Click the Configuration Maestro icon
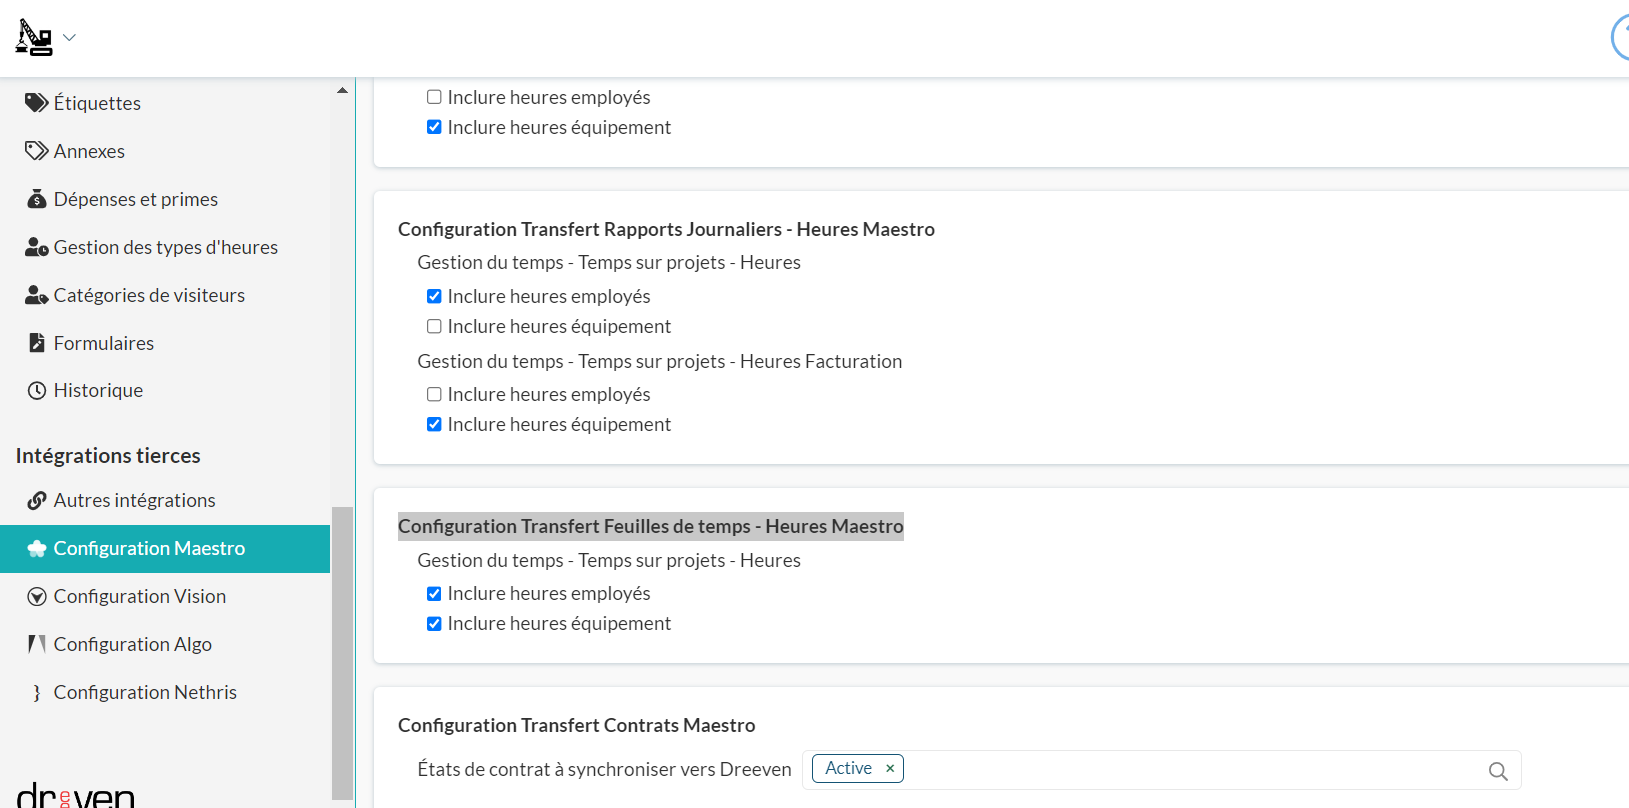The image size is (1629, 808). (37, 548)
